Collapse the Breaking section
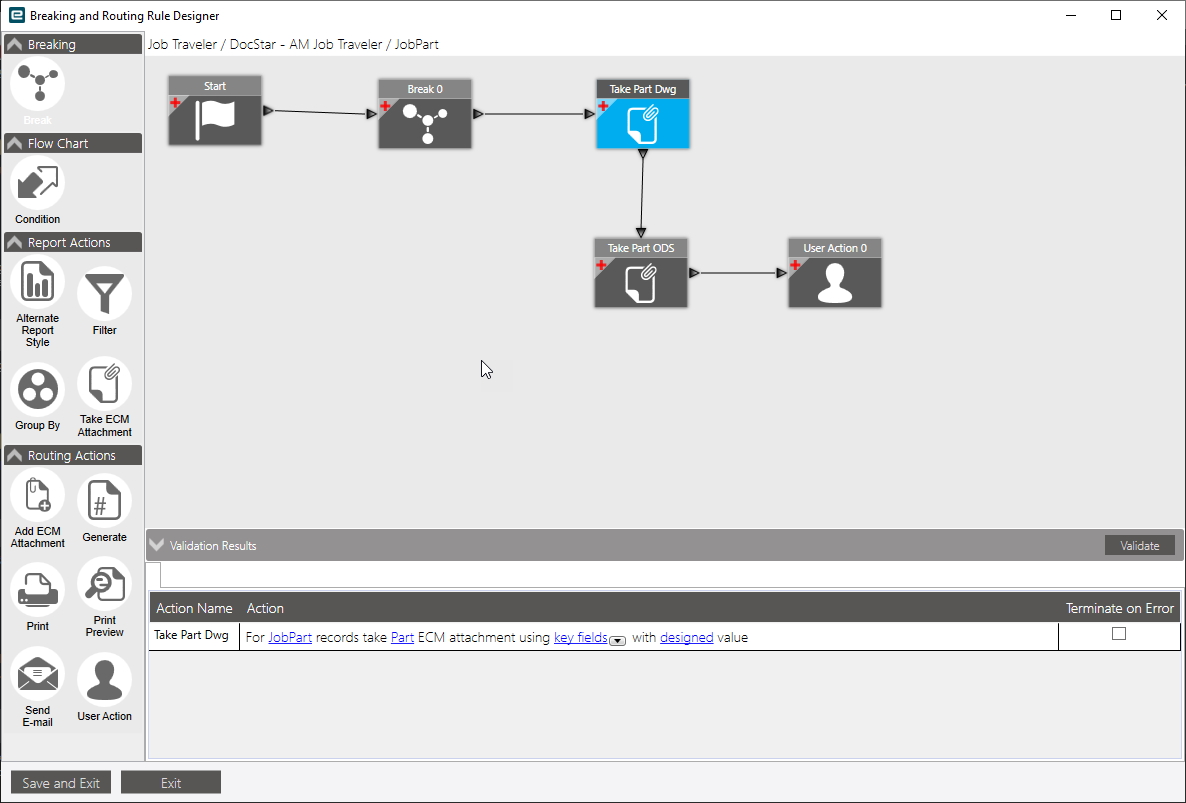The width and height of the screenshot is (1186, 803). click(14, 45)
